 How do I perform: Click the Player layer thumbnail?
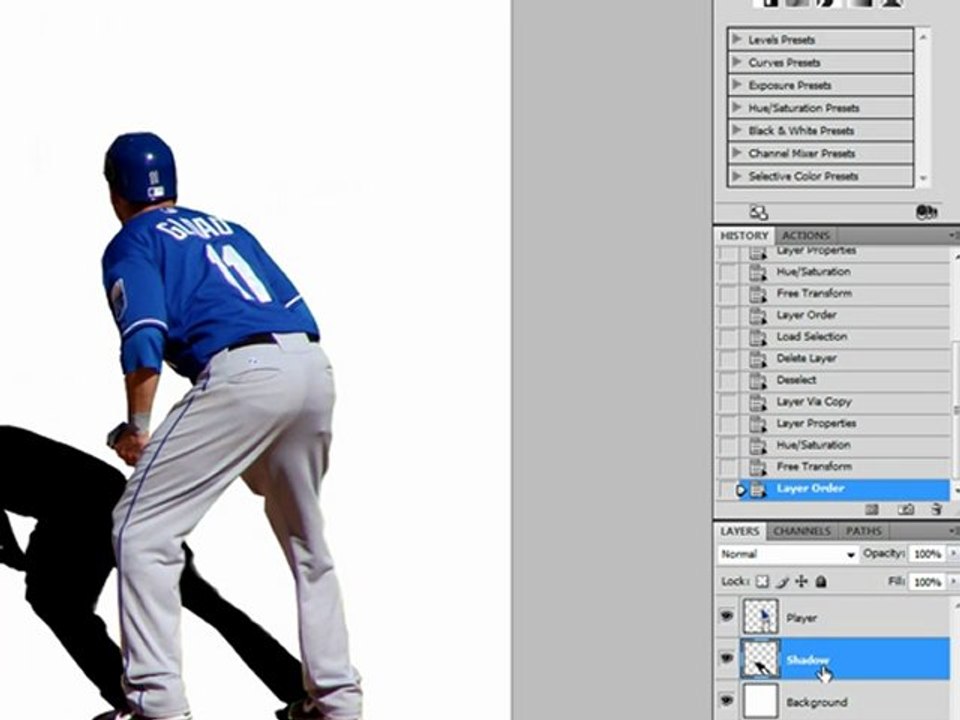point(760,616)
